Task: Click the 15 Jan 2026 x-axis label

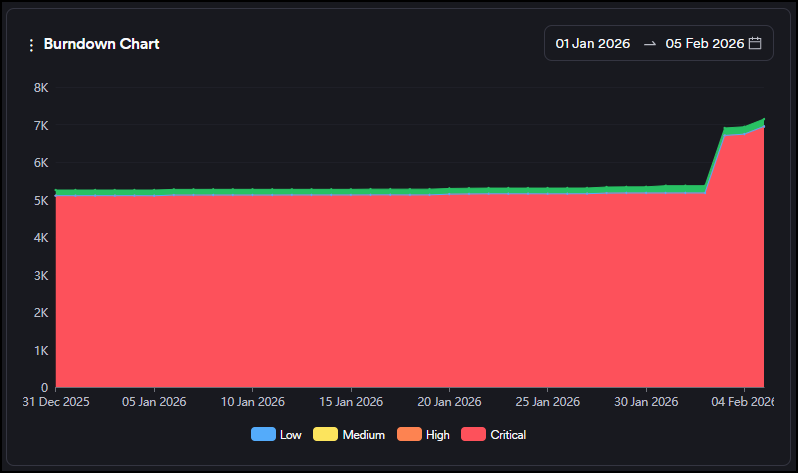Action: coord(350,402)
